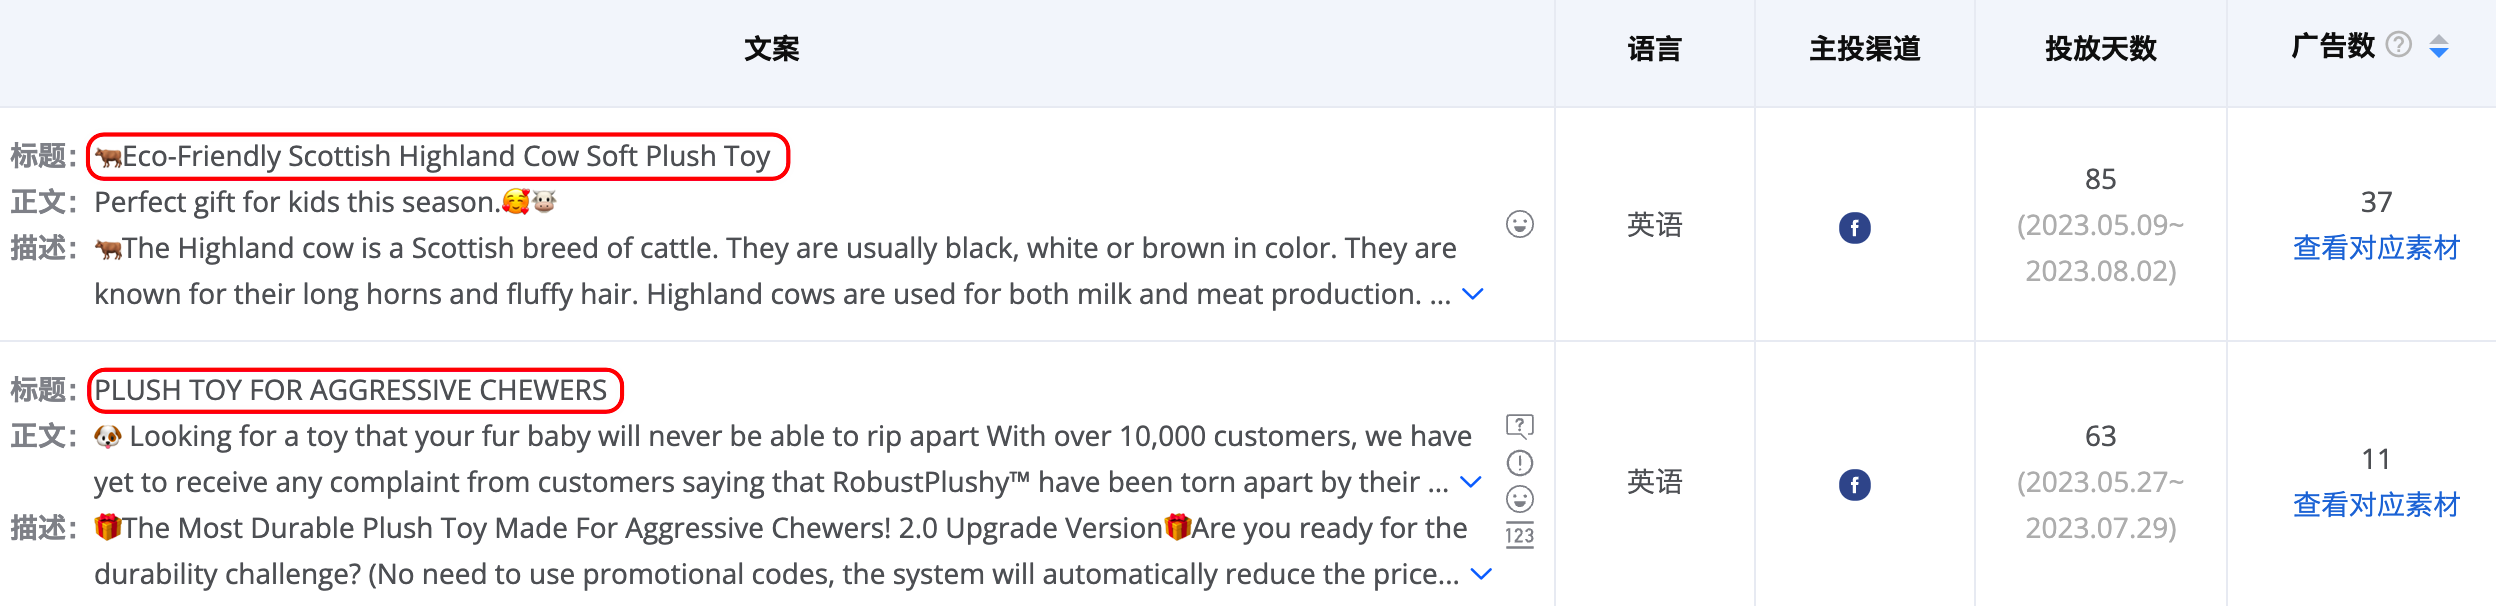The image size is (2496, 606).
Task: Click the exclamation mark tag icon in the second row
Action: coord(1520,463)
